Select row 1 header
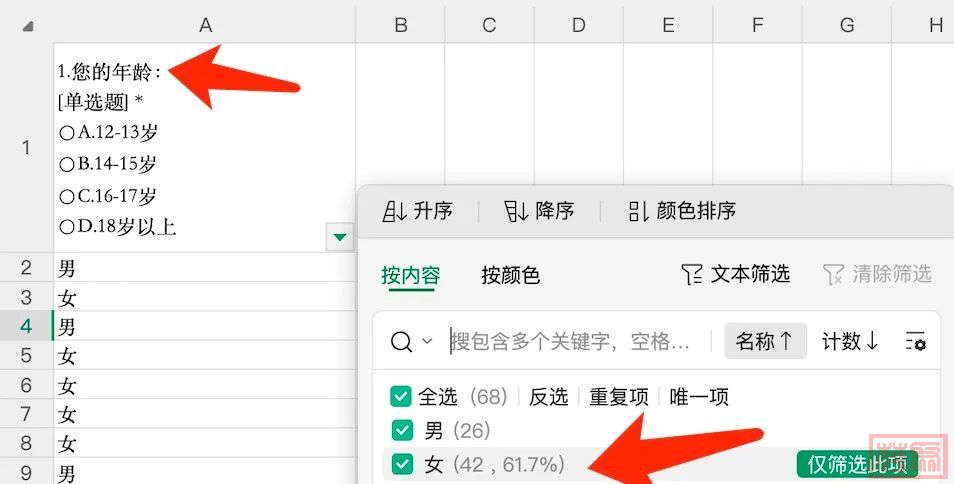 point(26,147)
